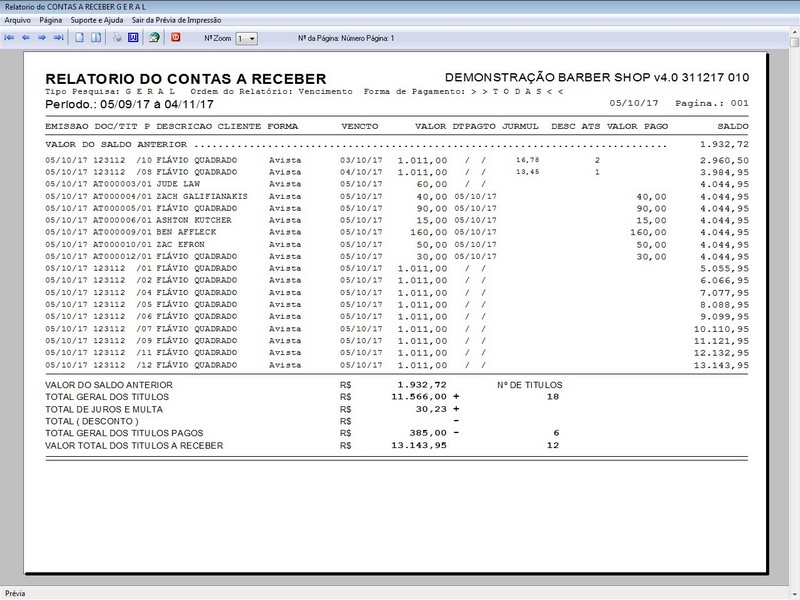800x600 pixels.
Task: Click the ASHTON KUTCHER client name
Action: click(194, 220)
